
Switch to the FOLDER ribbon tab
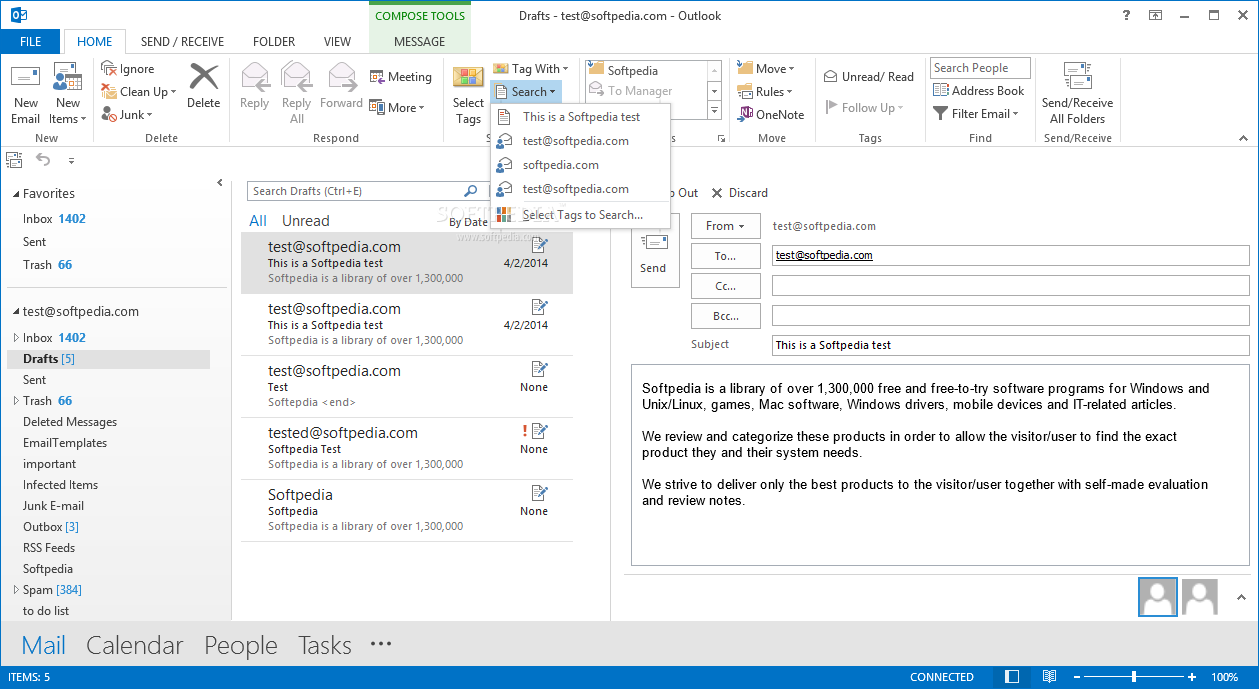click(x=274, y=42)
